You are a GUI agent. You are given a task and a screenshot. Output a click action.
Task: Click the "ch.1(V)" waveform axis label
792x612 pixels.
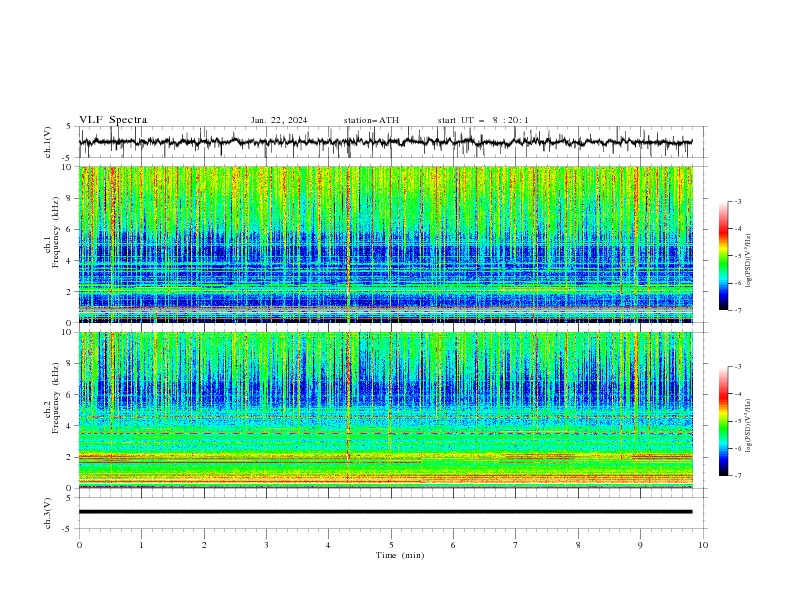point(48,142)
